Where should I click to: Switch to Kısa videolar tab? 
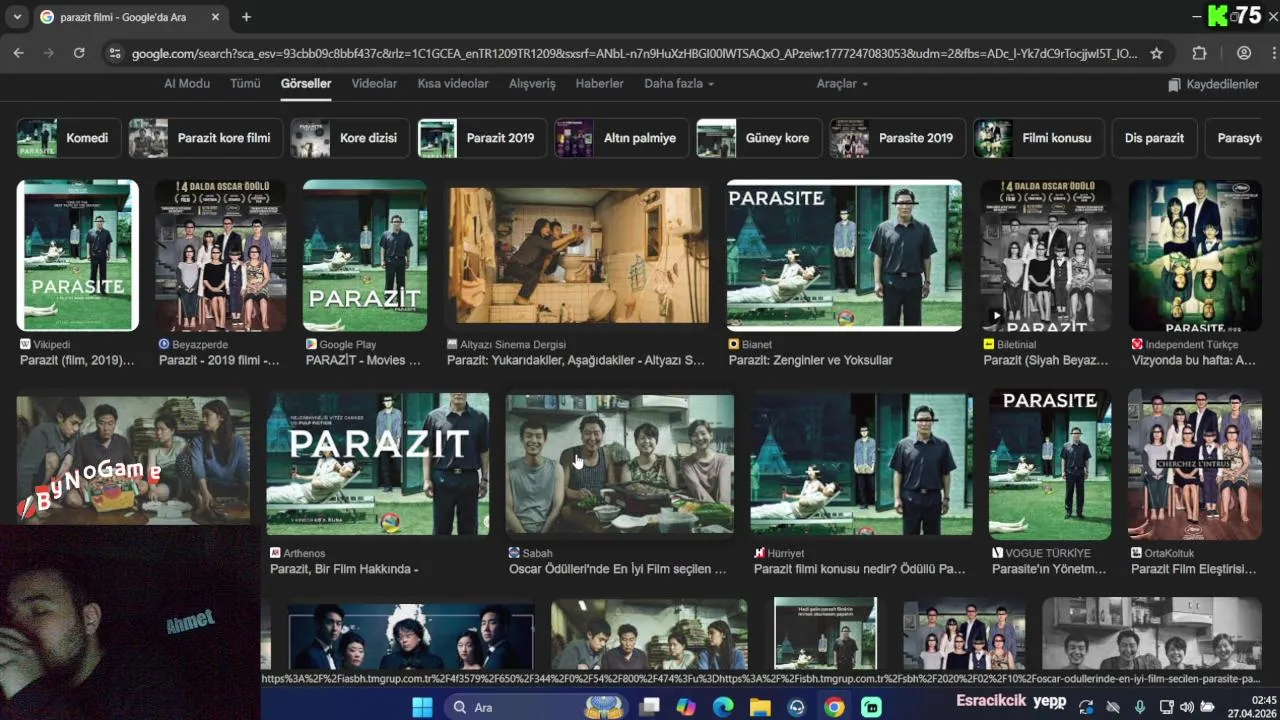tap(453, 84)
